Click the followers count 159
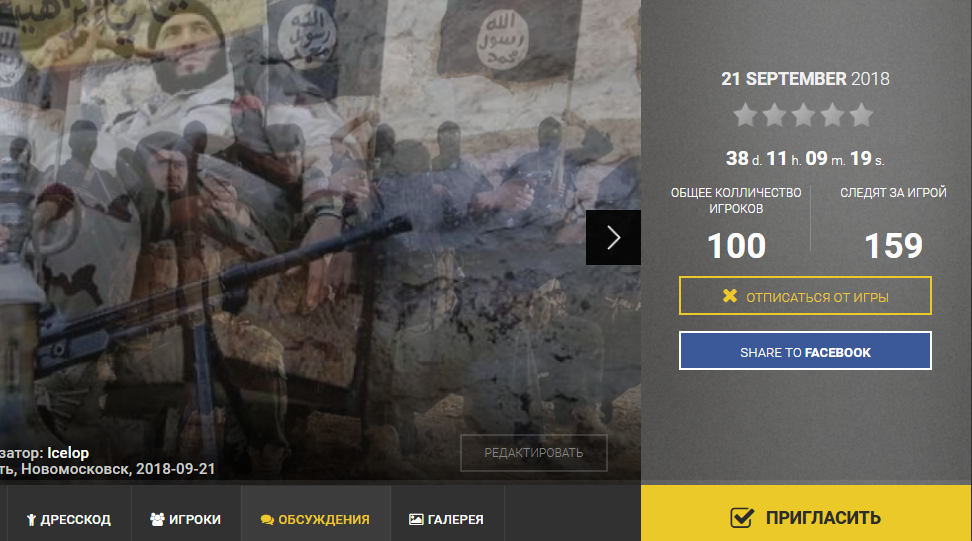972x541 pixels. (x=893, y=246)
